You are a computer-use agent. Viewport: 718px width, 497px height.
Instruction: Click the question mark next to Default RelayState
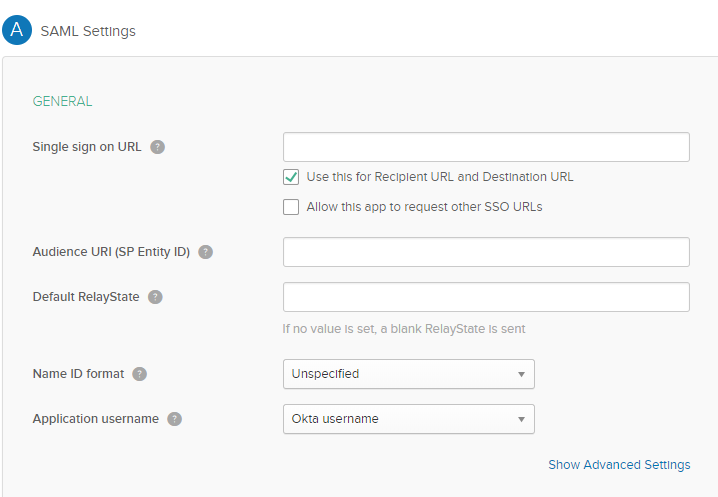pos(155,297)
